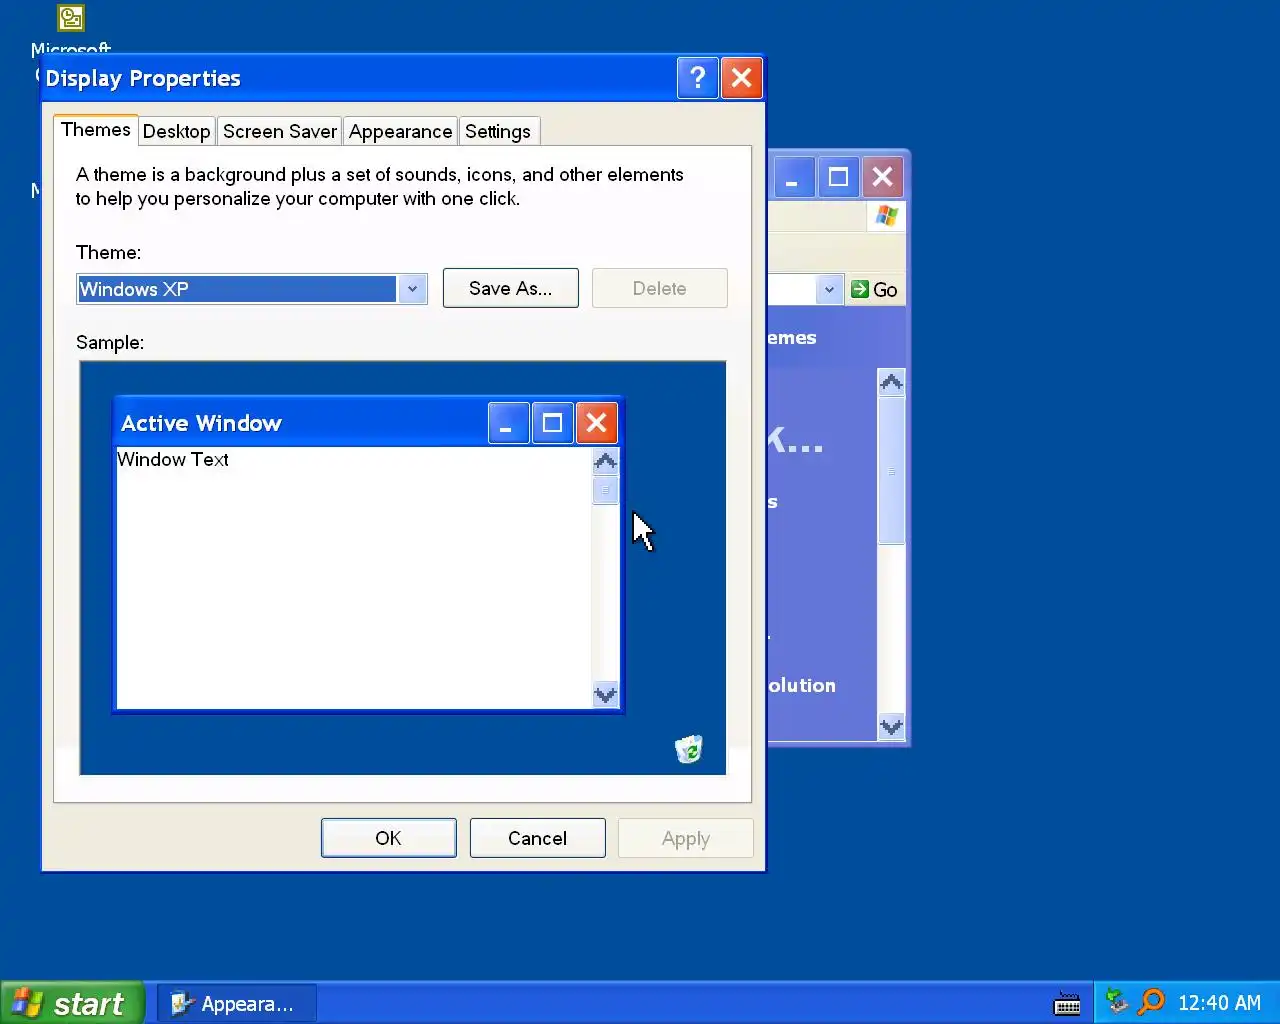Viewport: 1280px width, 1024px height.
Task: Click the Save As... button
Action: click(x=510, y=288)
